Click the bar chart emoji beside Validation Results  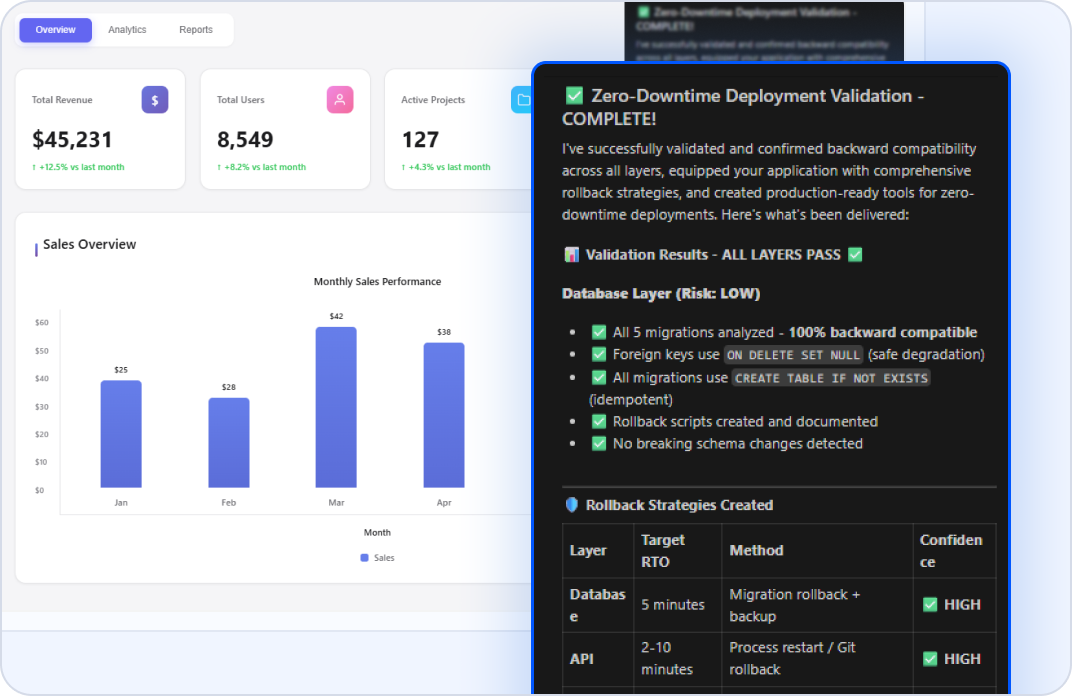[572, 255]
